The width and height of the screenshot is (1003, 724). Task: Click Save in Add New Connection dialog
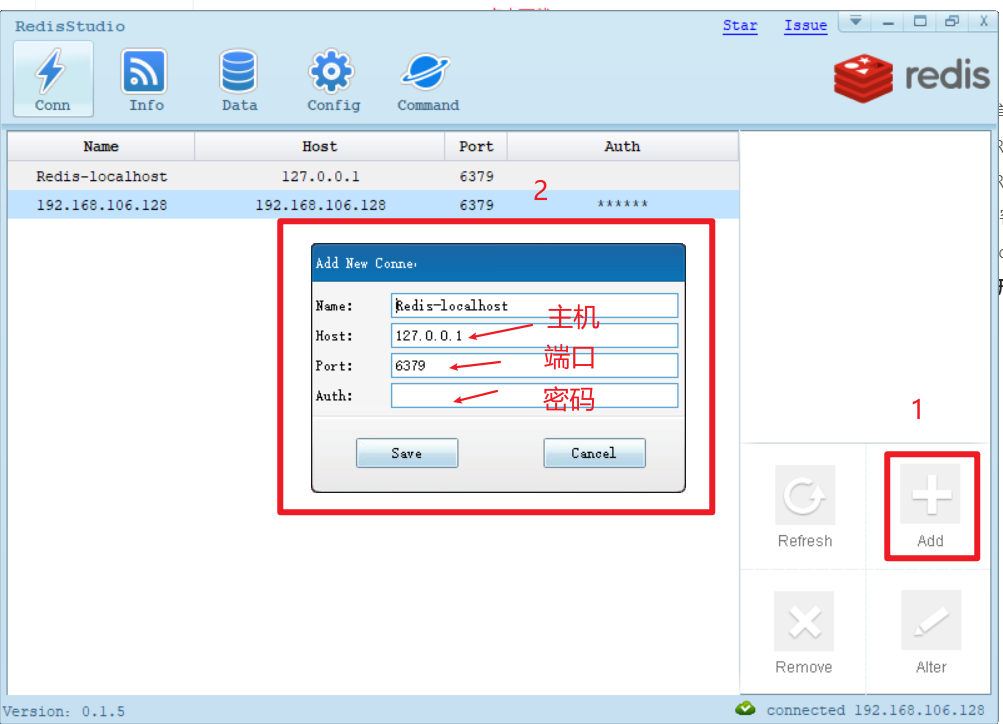407,453
